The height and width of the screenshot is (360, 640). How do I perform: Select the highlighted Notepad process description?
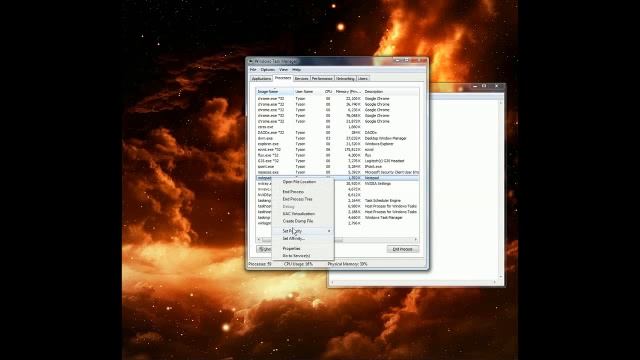pyautogui.click(x=371, y=178)
